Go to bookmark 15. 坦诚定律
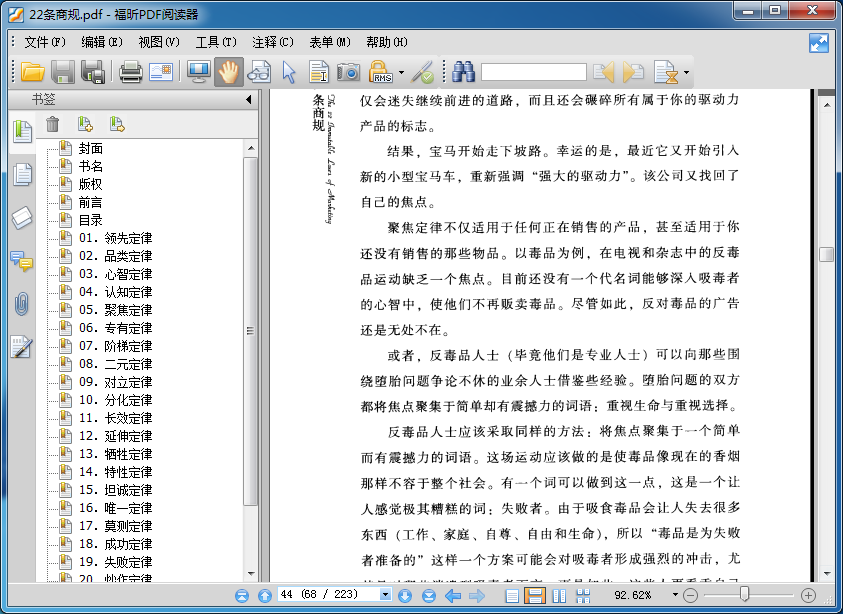This screenshot has height=614, width=843. pyautogui.click(x=116, y=490)
